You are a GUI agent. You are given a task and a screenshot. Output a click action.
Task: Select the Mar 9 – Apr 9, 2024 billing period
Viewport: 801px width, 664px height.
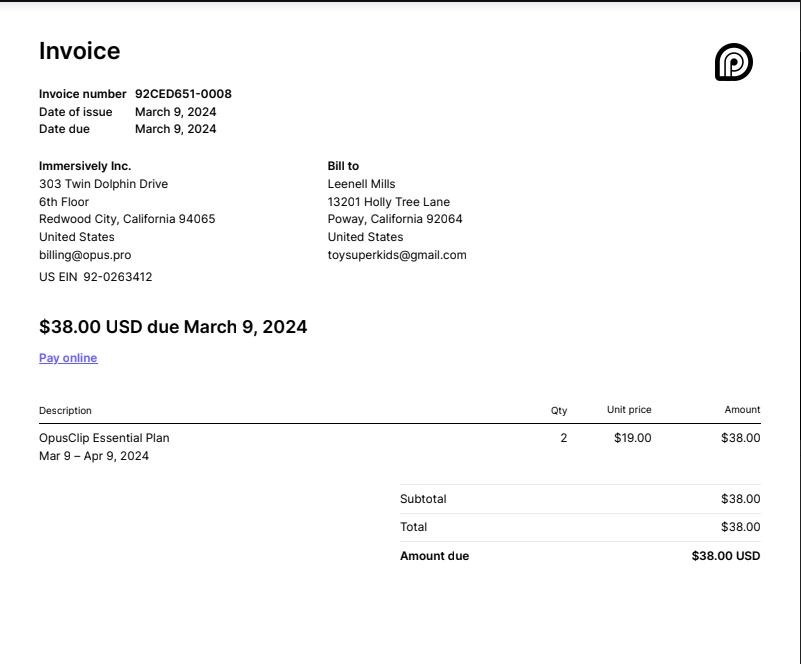(x=94, y=456)
